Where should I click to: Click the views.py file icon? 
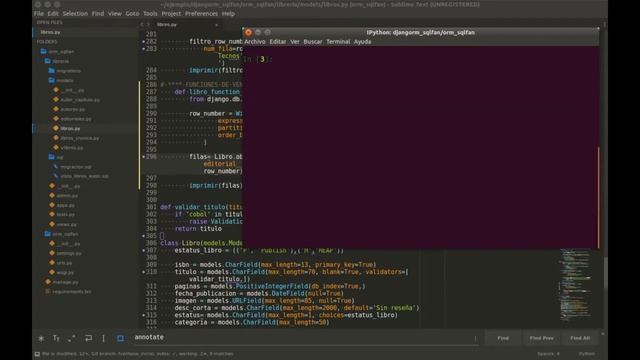(x=52, y=224)
